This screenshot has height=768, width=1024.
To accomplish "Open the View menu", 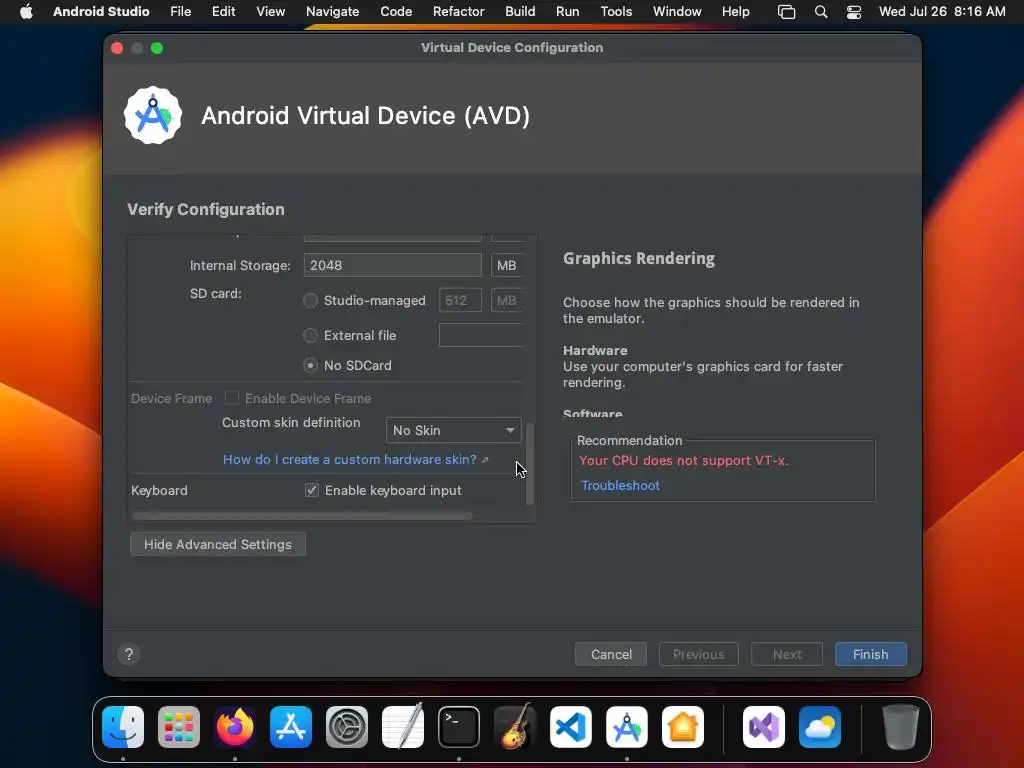I will point(270,11).
